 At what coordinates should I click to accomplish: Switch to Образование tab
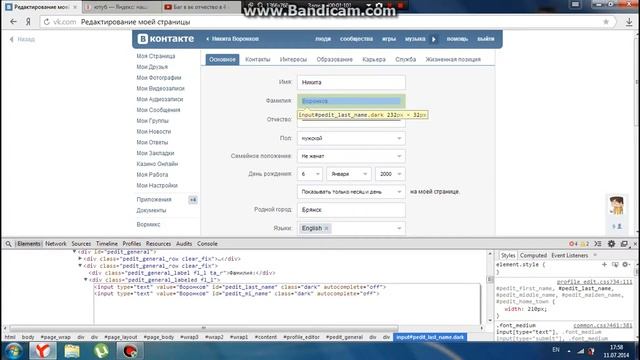click(334, 60)
